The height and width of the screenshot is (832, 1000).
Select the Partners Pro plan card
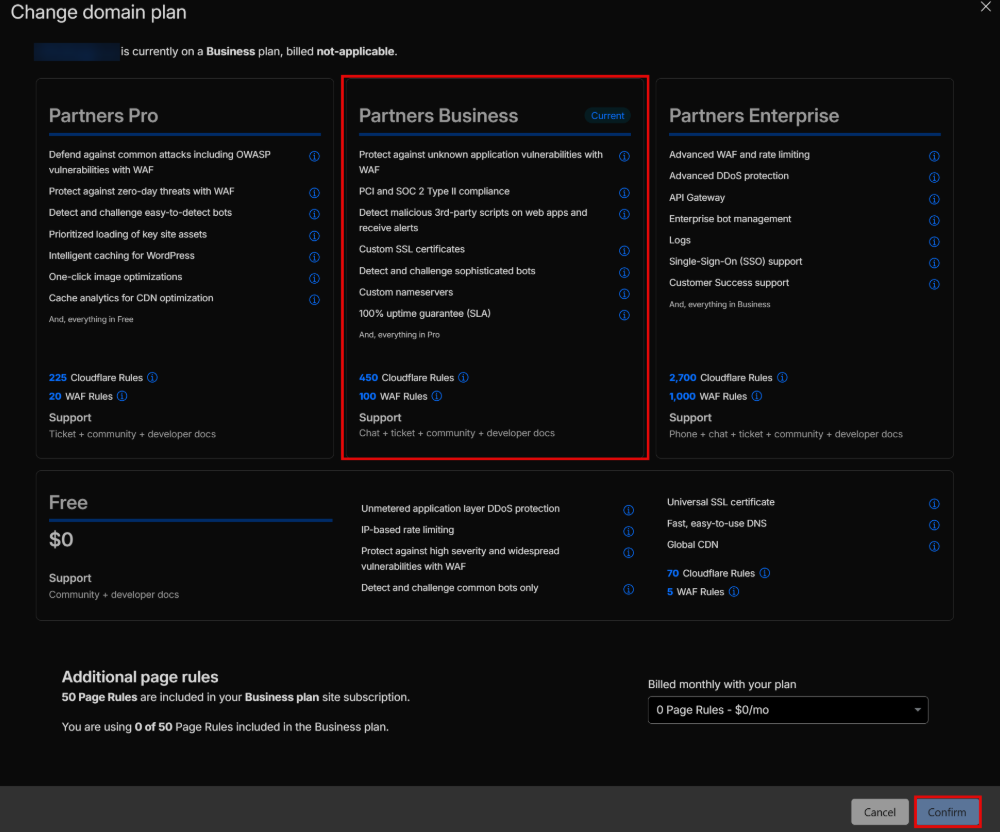184,268
